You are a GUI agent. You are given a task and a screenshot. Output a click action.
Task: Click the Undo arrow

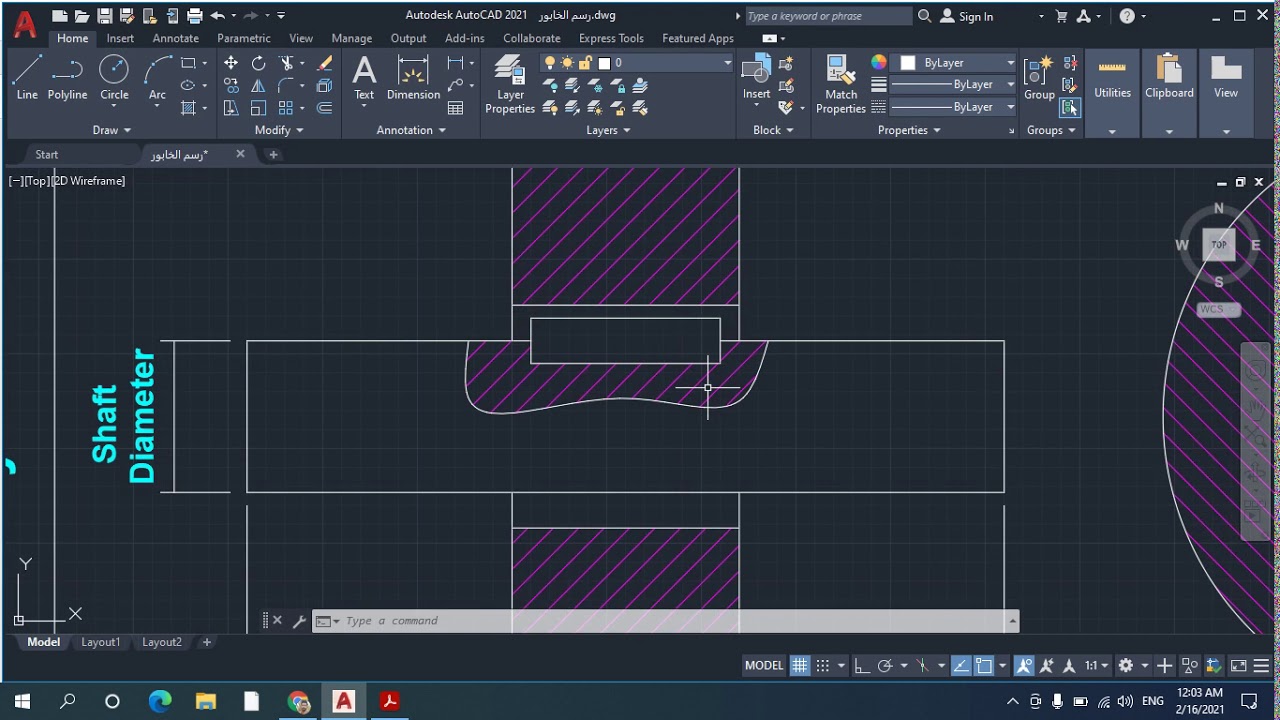point(217,16)
